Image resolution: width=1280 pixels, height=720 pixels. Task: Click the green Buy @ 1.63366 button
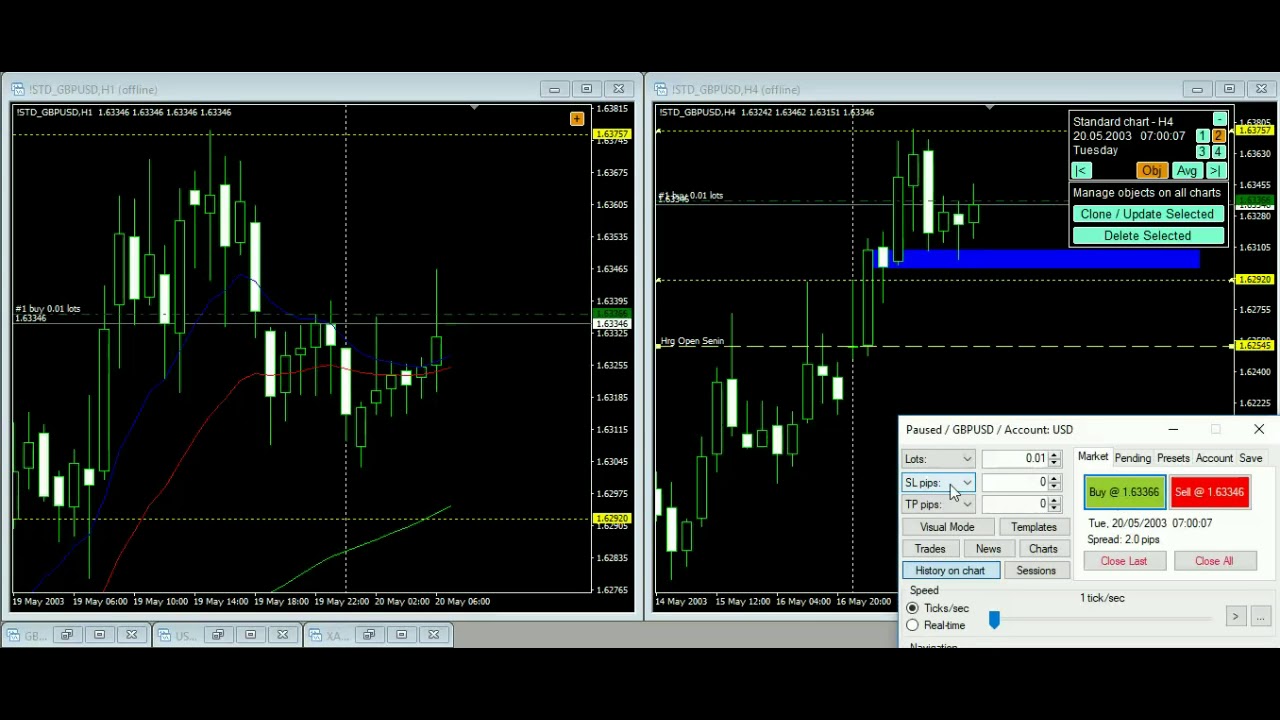[1124, 492]
